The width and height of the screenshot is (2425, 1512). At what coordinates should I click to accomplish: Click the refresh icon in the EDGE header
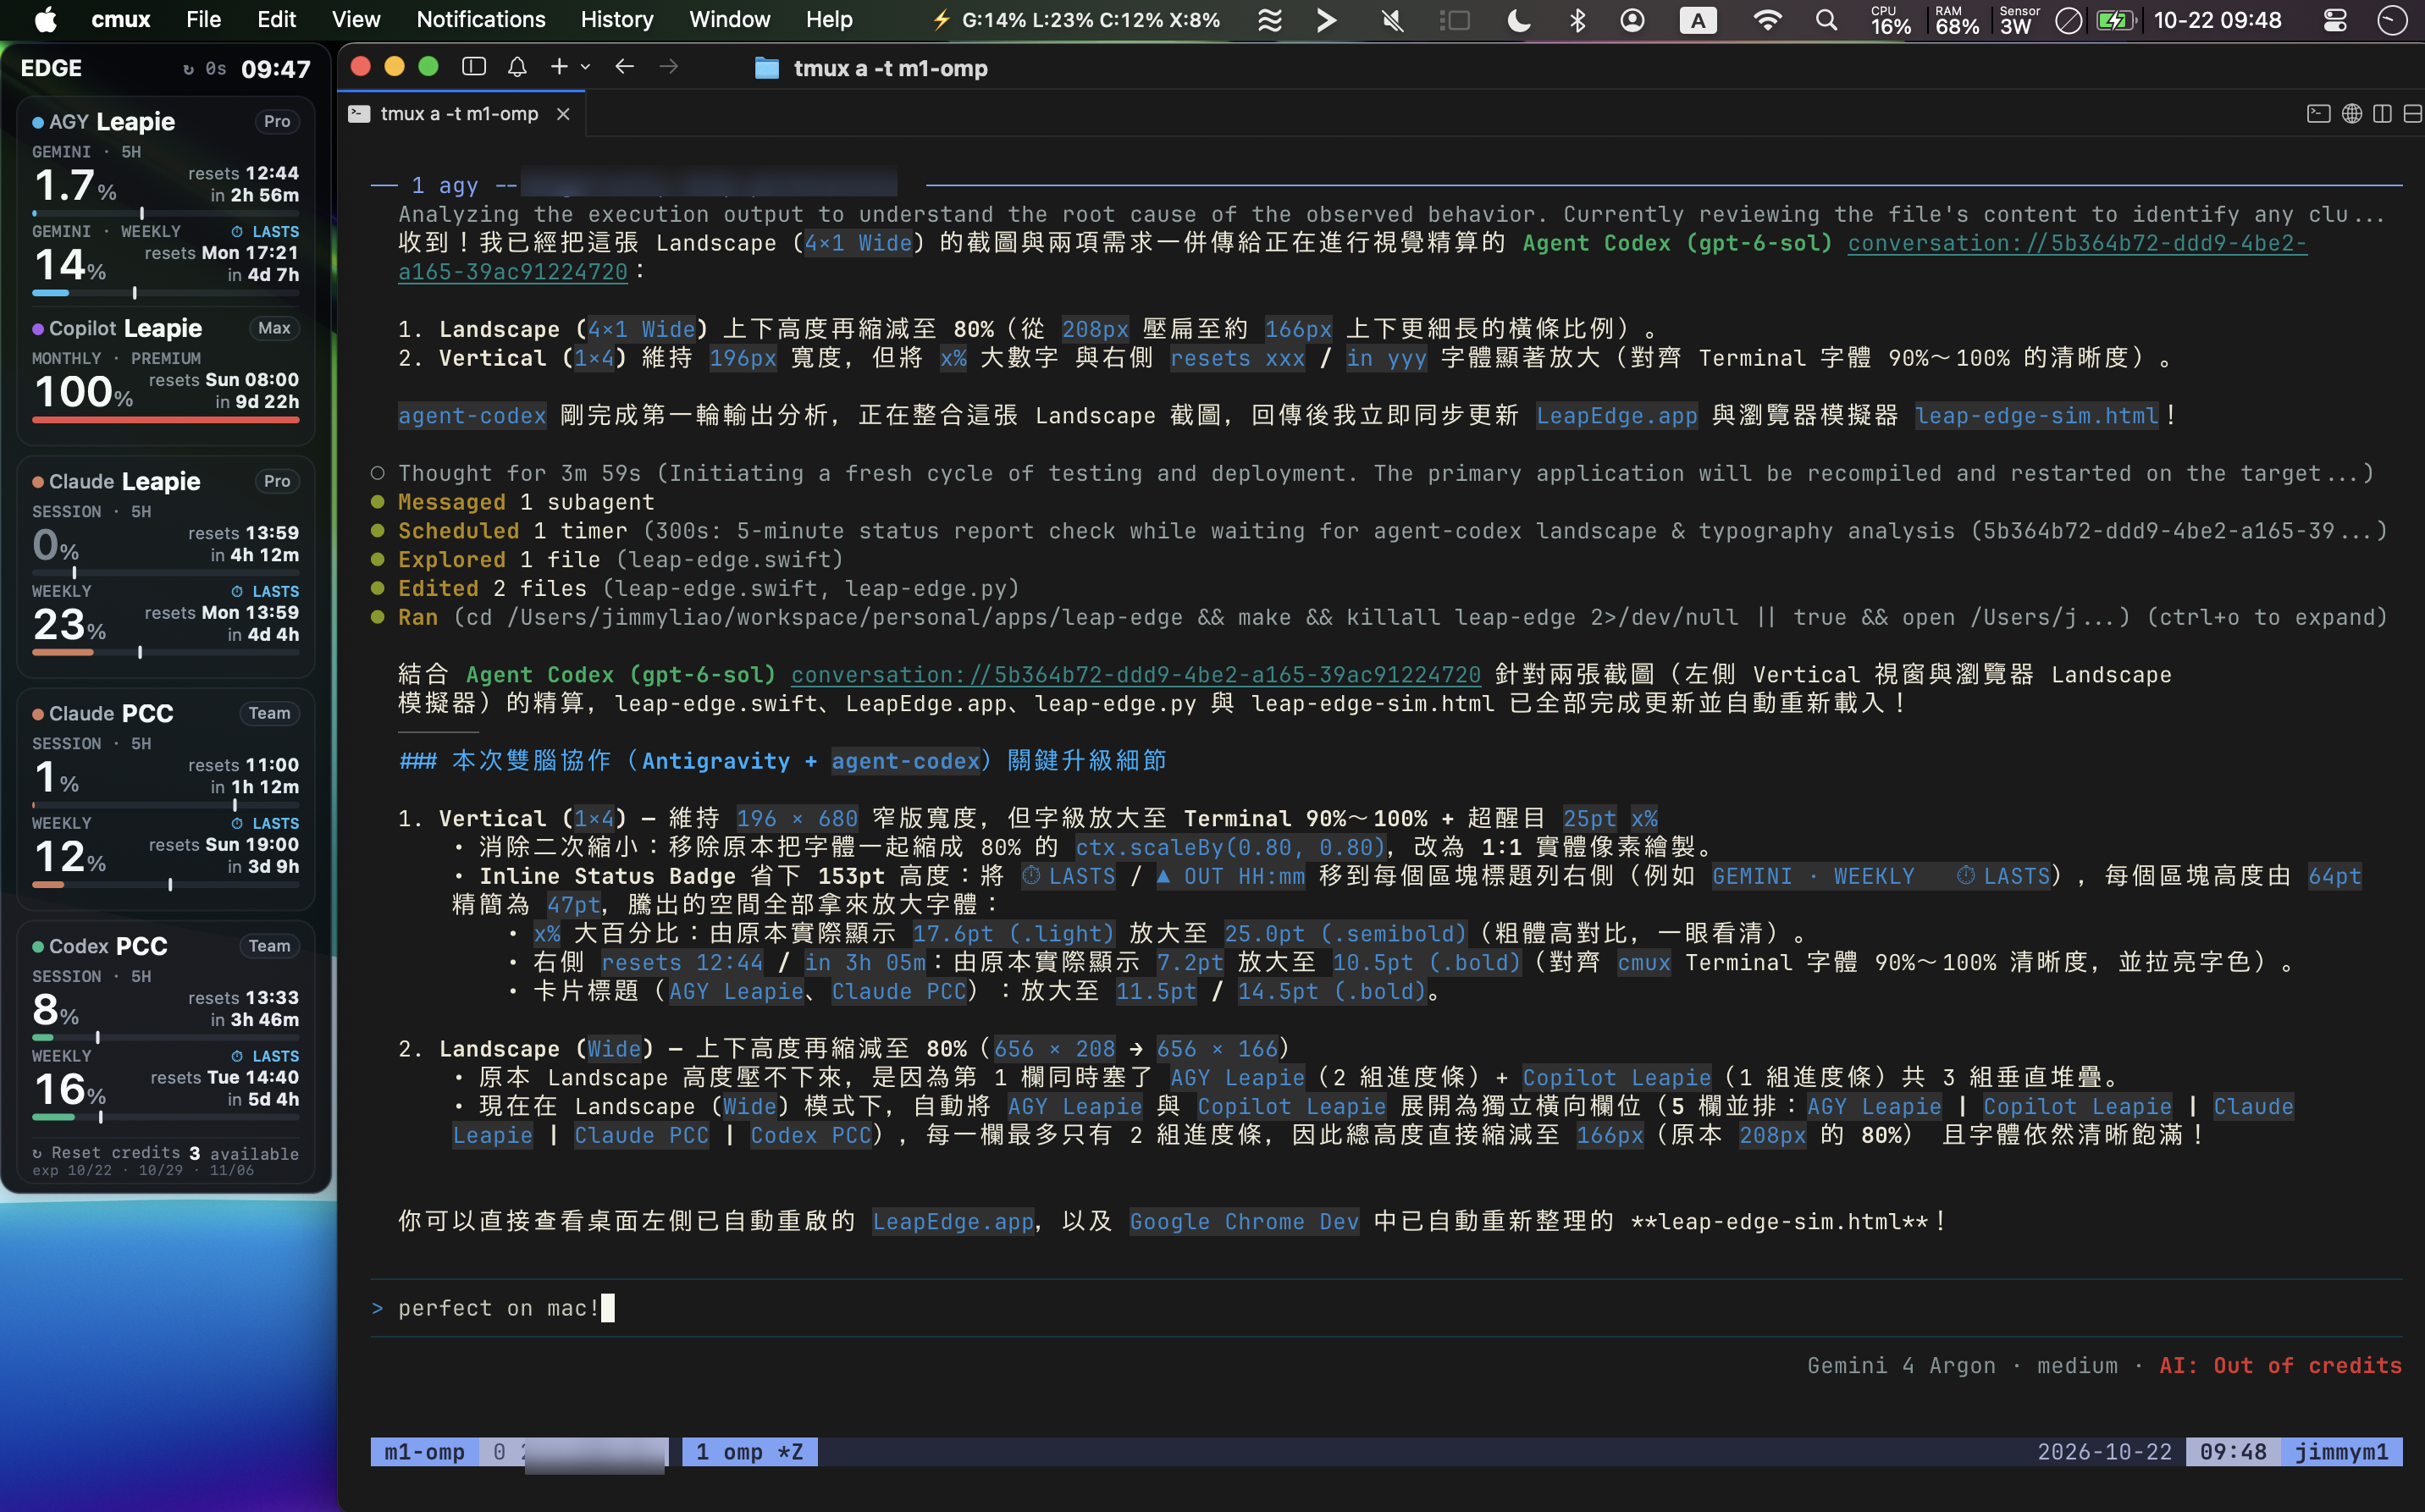(188, 69)
